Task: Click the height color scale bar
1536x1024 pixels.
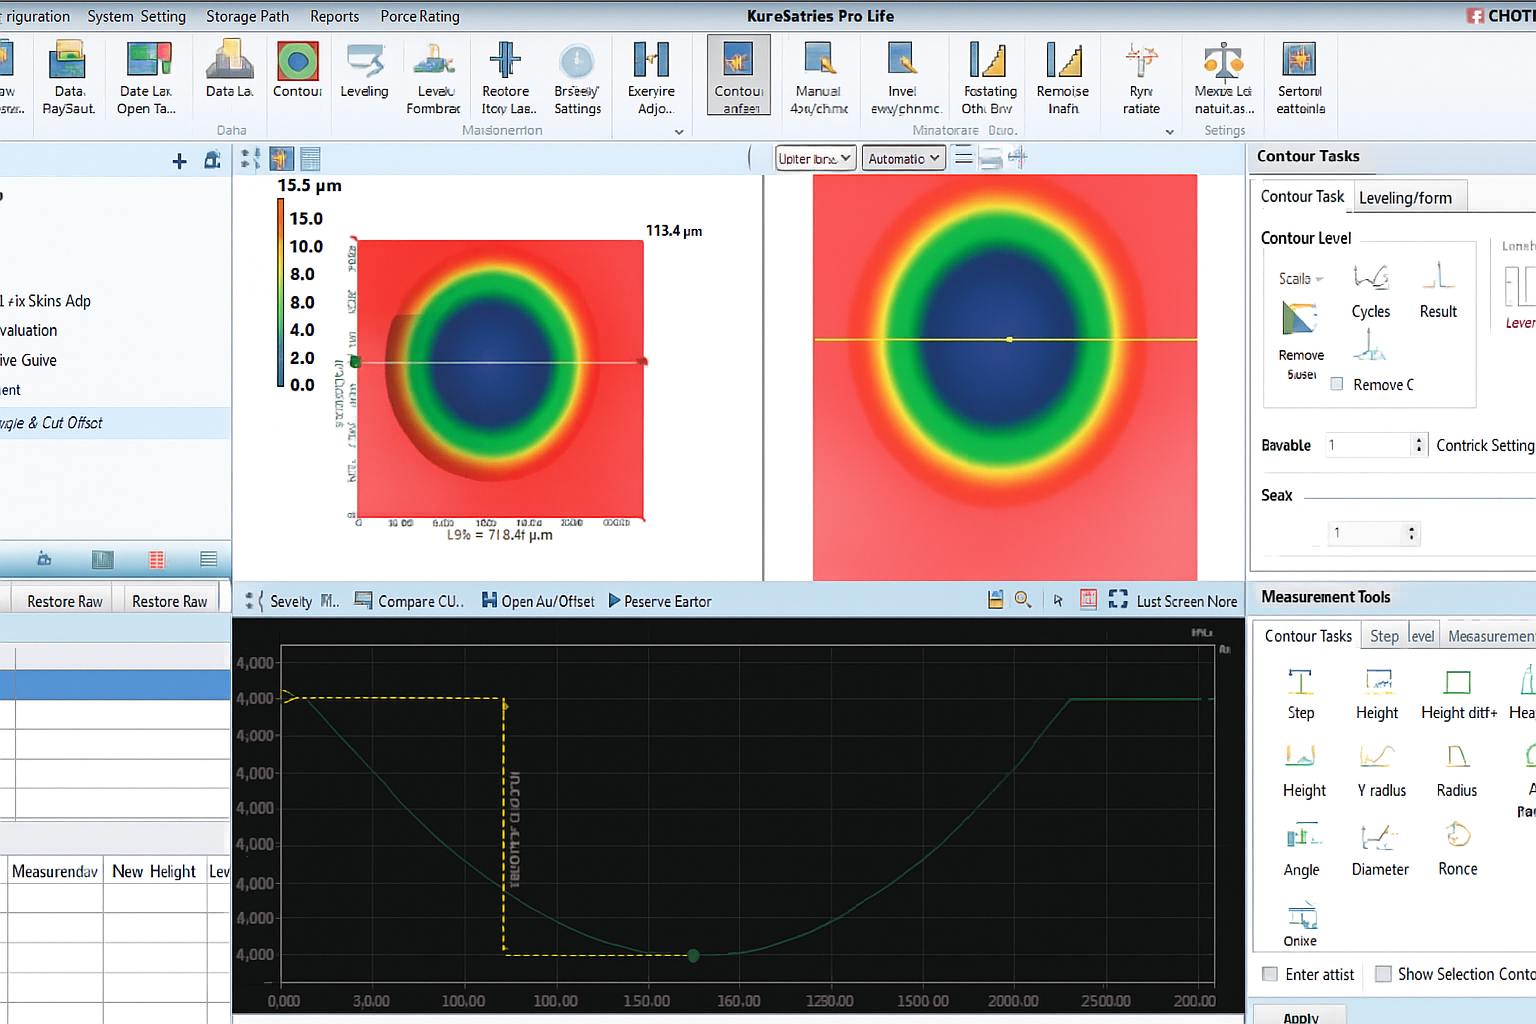Action: pyautogui.click(x=281, y=292)
